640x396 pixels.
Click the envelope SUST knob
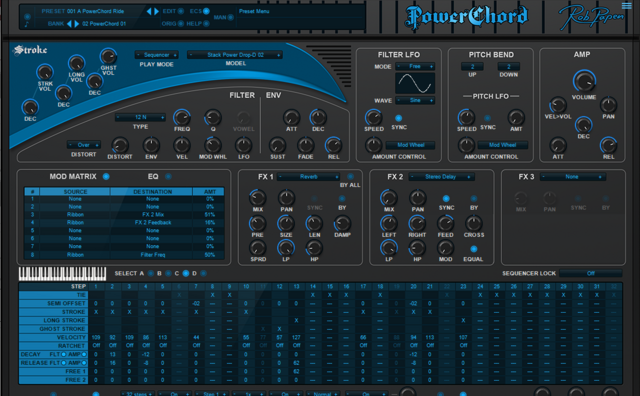pos(278,145)
